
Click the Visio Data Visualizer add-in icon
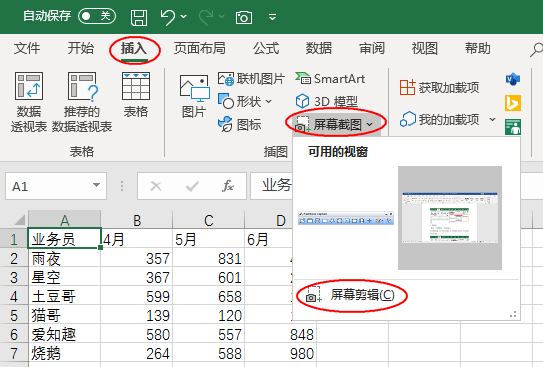[x=513, y=79]
